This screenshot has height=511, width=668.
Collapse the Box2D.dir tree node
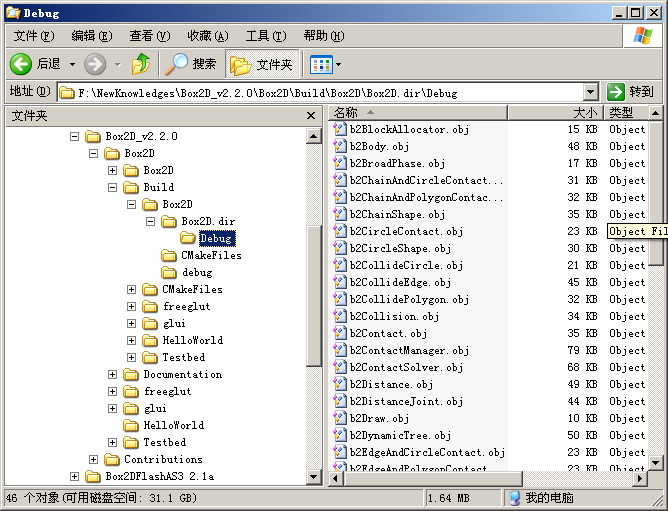click(x=150, y=222)
